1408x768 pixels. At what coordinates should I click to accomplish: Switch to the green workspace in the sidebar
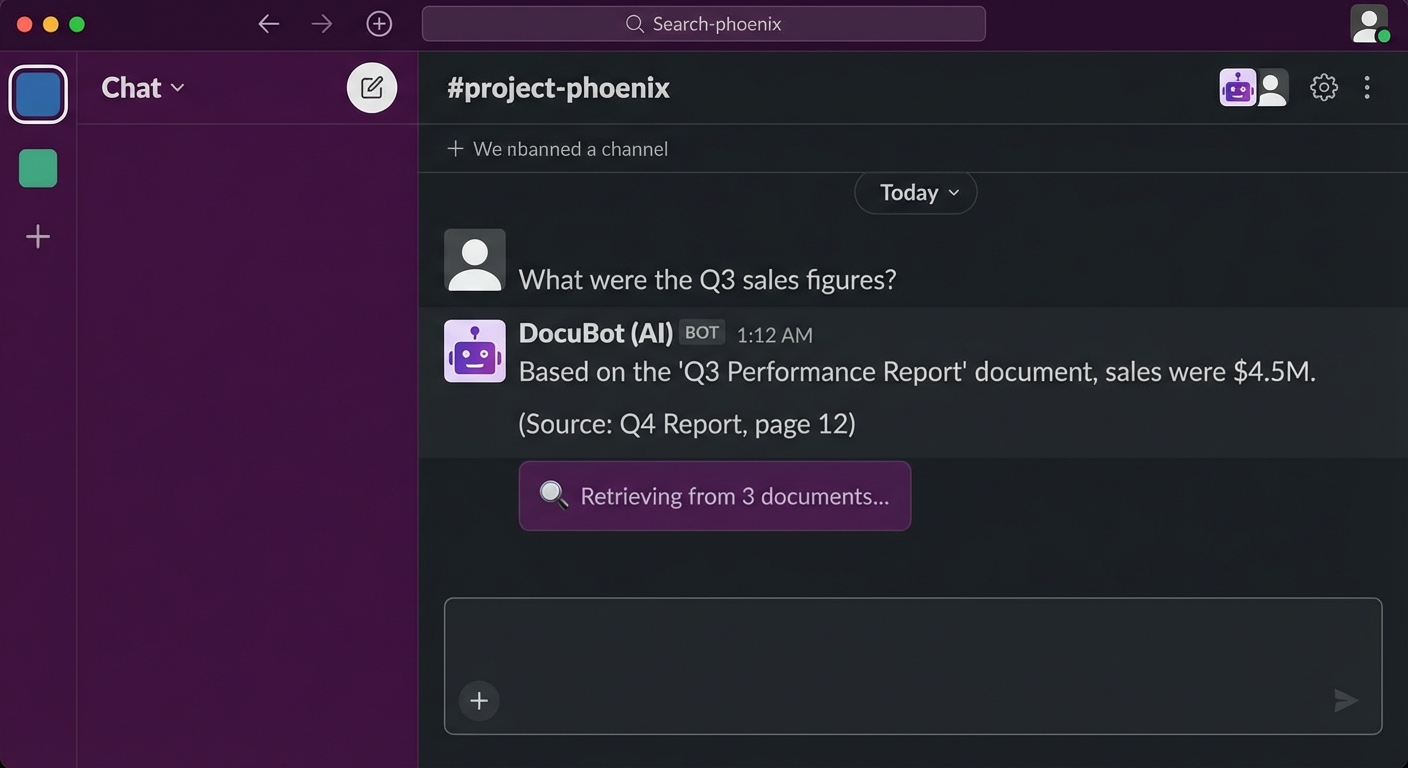pyautogui.click(x=37, y=168)
